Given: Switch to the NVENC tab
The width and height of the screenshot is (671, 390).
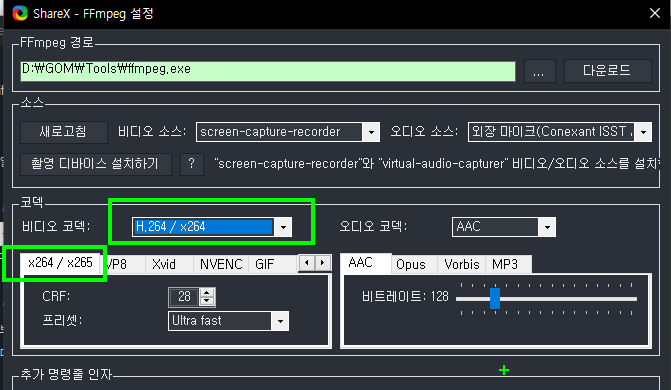Looking at the screenshot, I should (x=221, y=264).
